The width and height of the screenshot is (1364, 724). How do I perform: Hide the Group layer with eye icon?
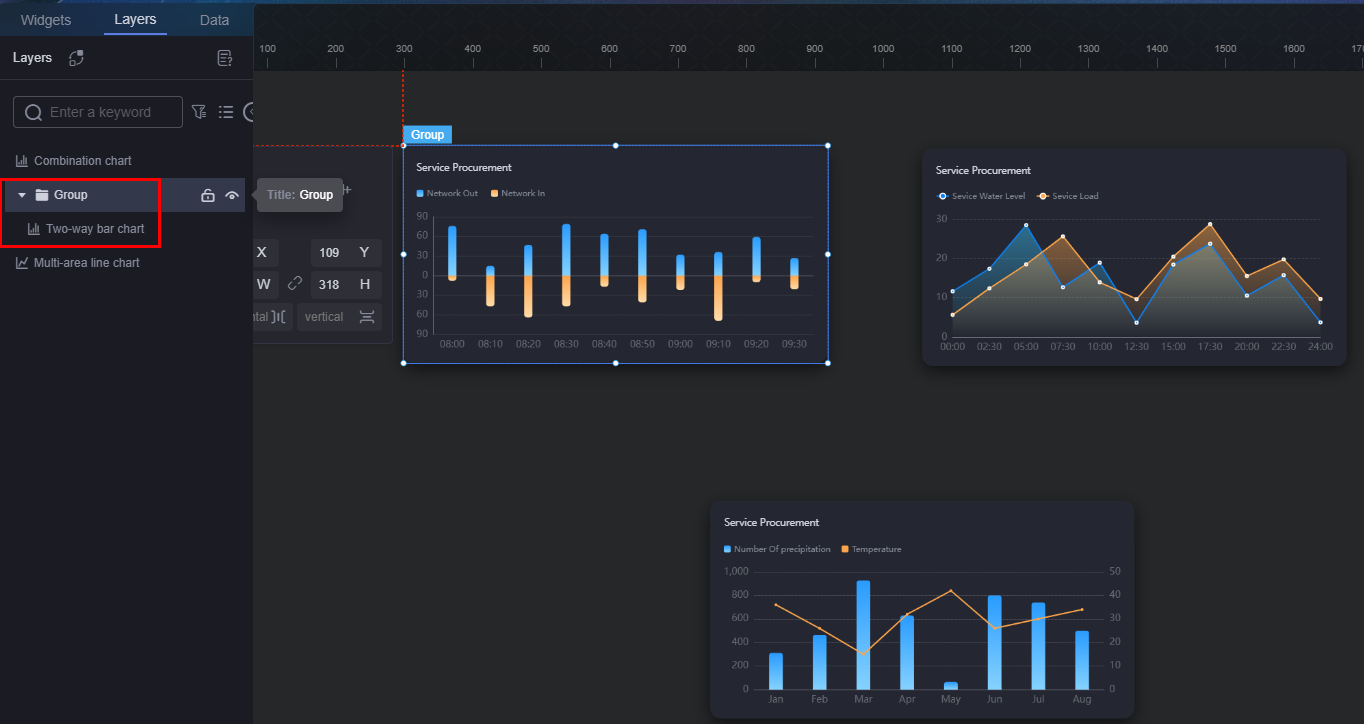point(232,196)
